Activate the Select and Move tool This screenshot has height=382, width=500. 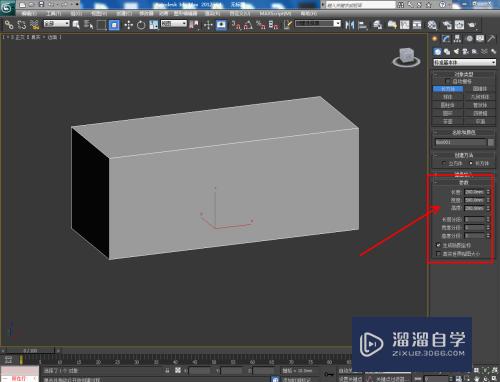click(x=129, y=25)
